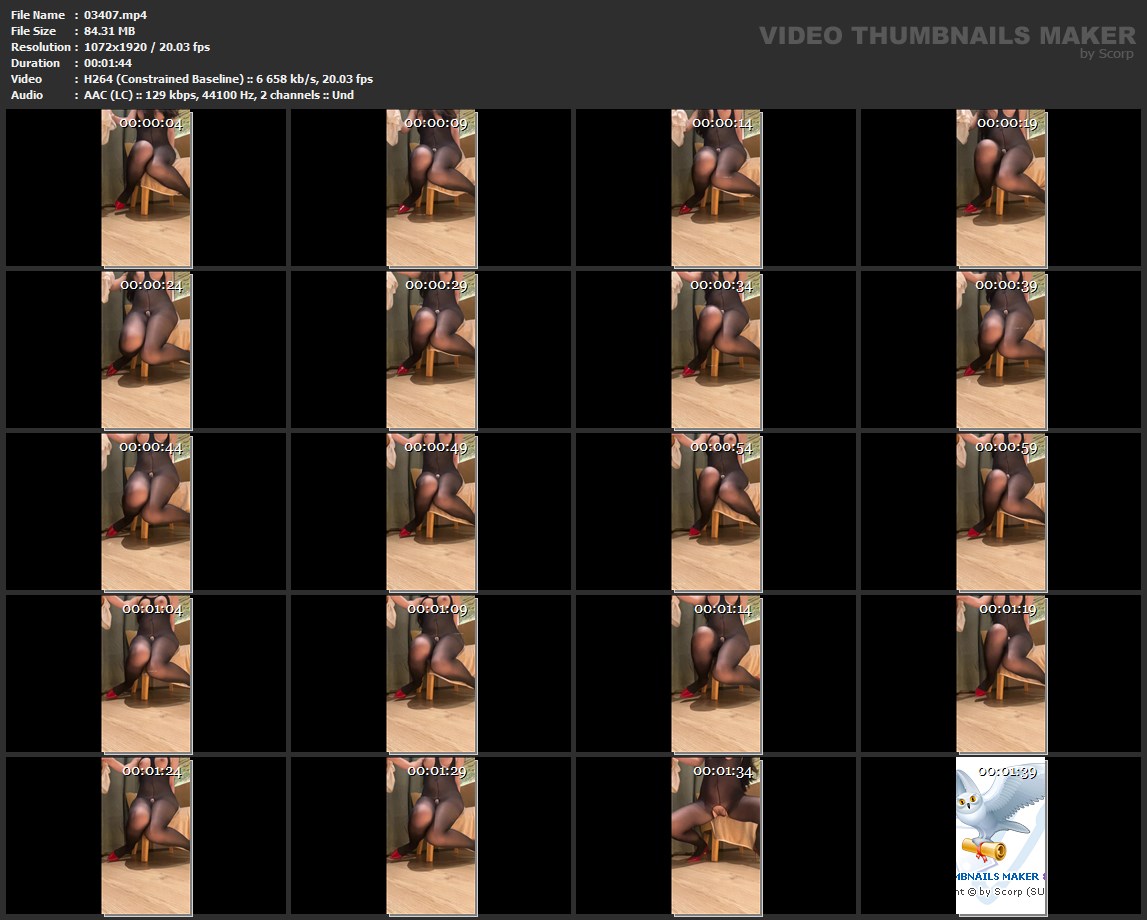Screen dimensions: 1147x920
Task: Click the "by Scorp" credit text
Action: pyautogui.click(x=1106, y=54)
